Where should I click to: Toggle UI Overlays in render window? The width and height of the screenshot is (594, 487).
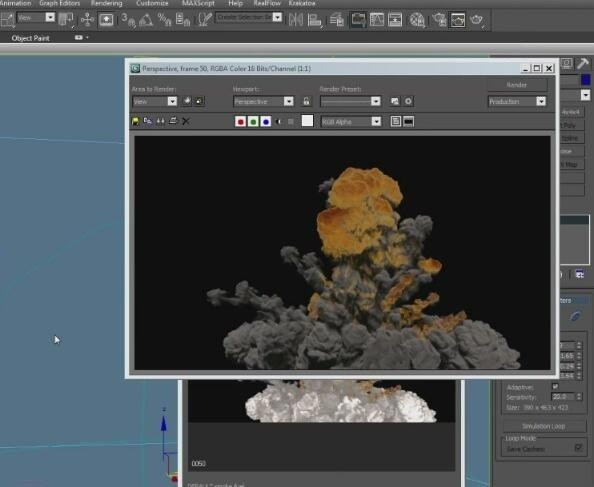point(395,121)
